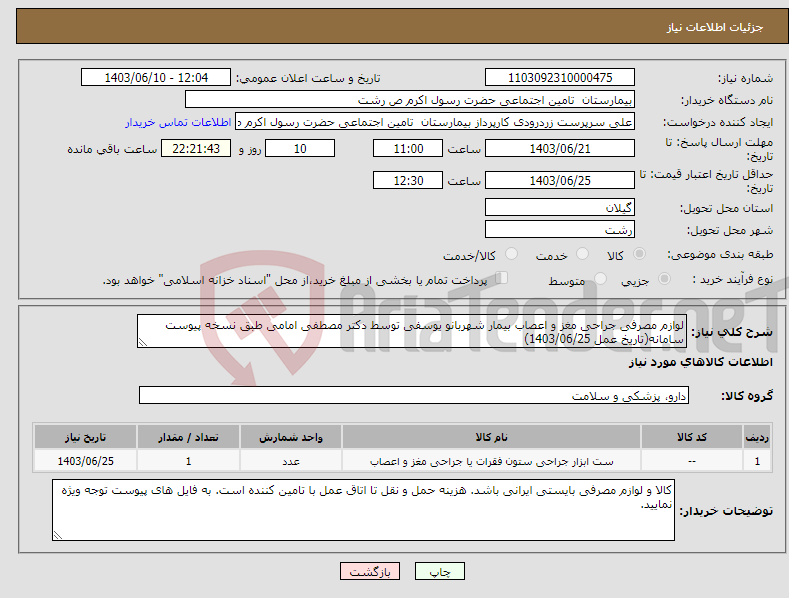Click the اطلاعات کالاهای مورد نیاز section heading
Viewport: 789px width, 598px height.
(700, 362)
